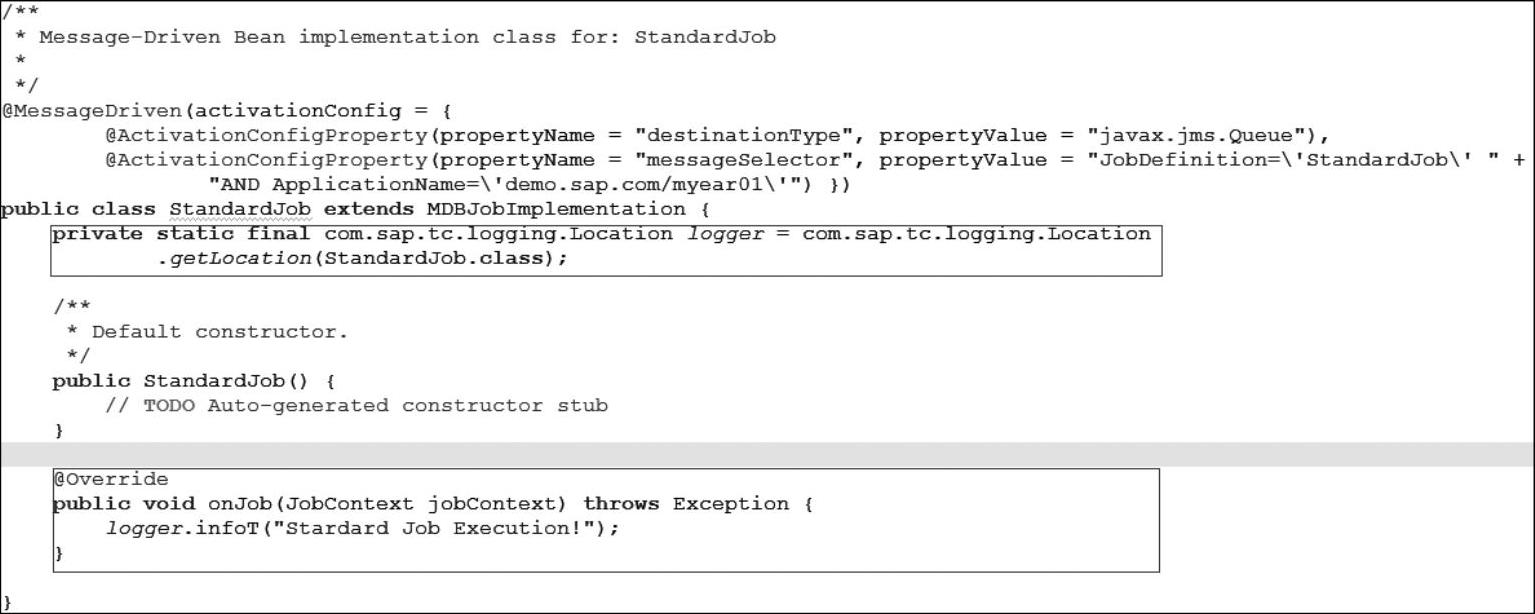Place cursor on class name StandardJob
Image resolution: width=1535 pixels, height=614 pixels.
[240, 209]
